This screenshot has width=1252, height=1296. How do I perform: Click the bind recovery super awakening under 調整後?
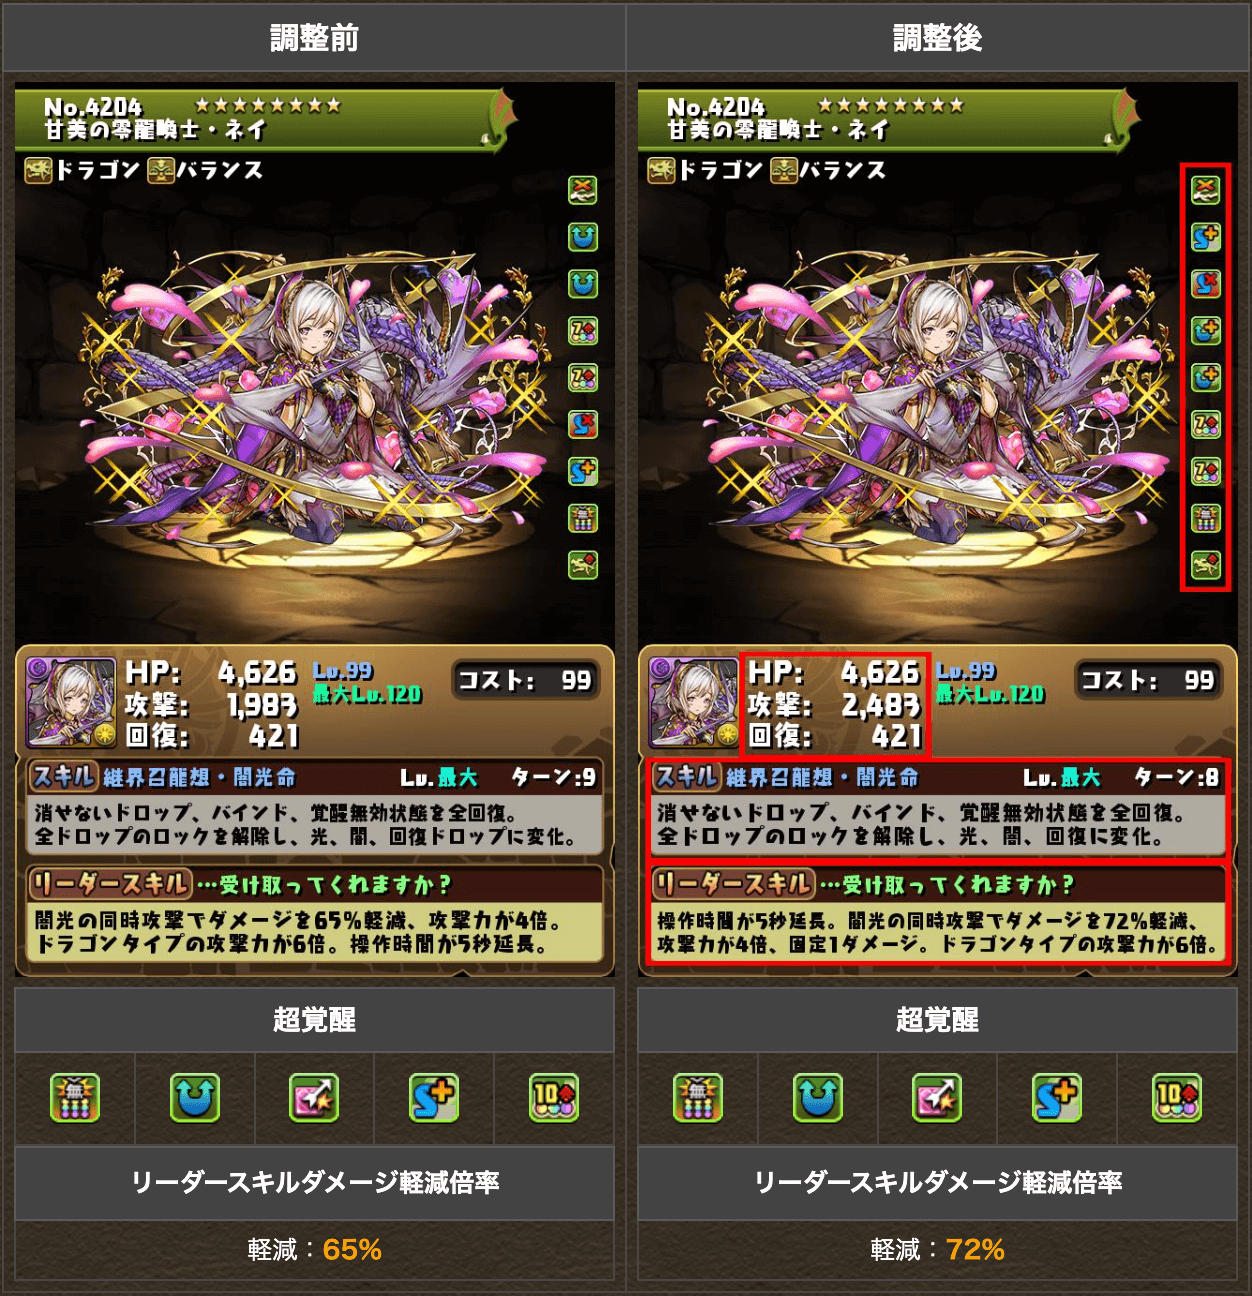click(818, 1098)
